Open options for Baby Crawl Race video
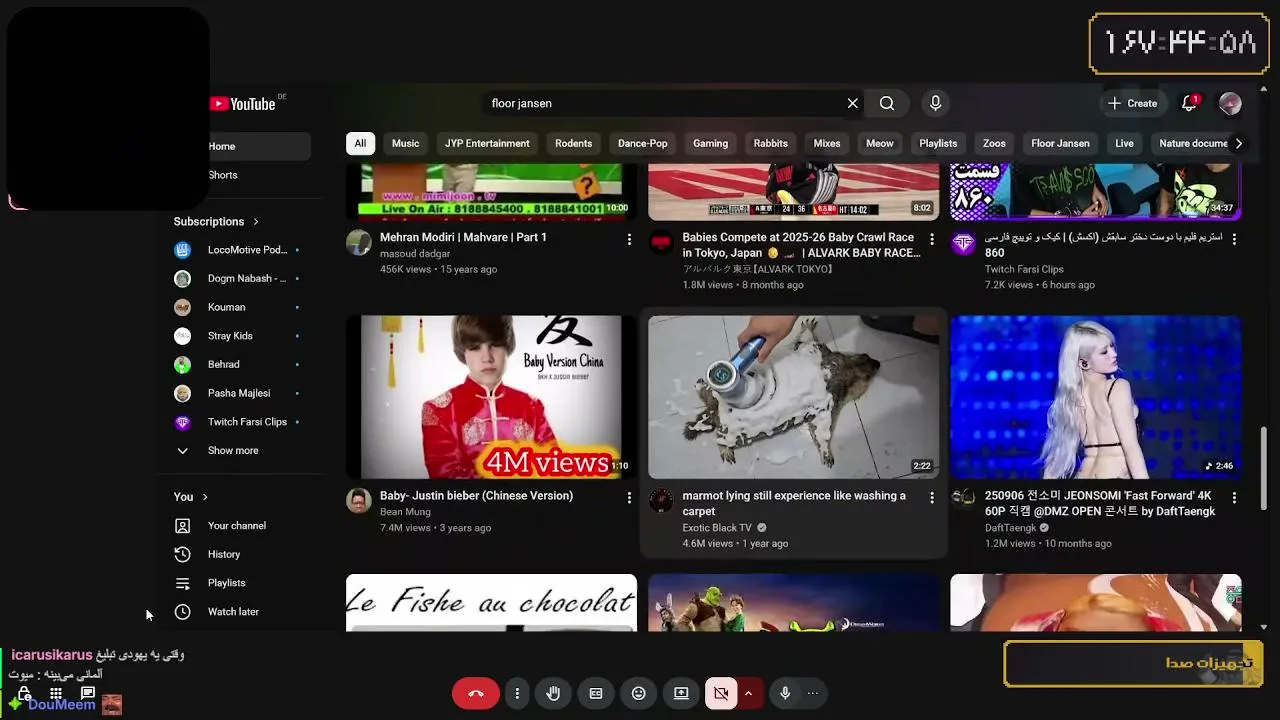The width and height of the screenshot is (1280, 720). click(x=932, y=239)
